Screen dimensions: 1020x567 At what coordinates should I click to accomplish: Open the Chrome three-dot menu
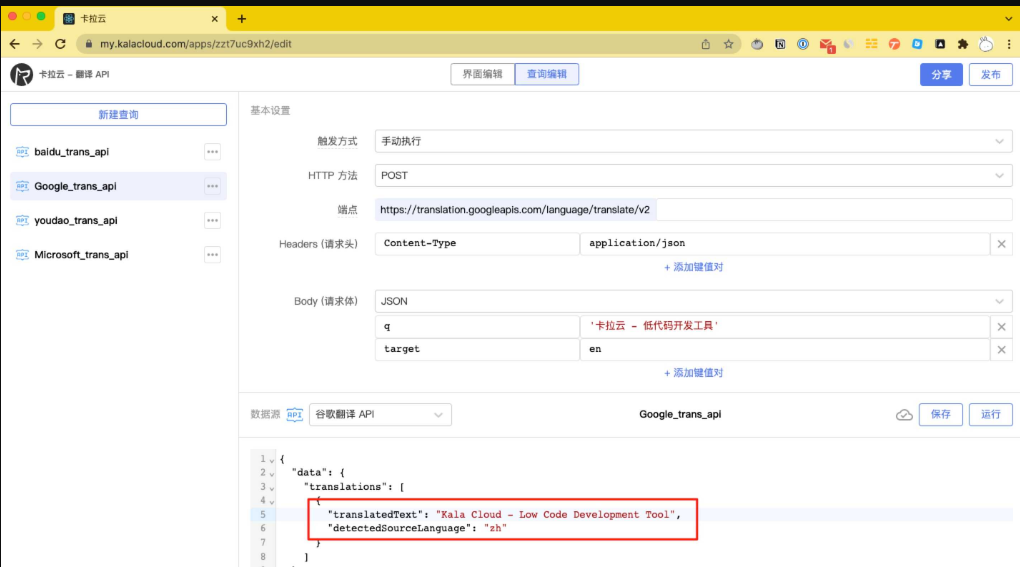tap(1009, 44)
